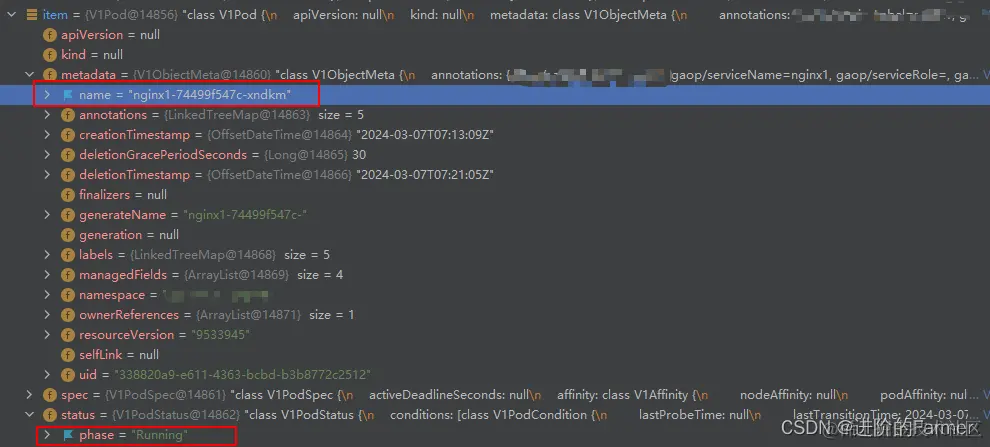Screen dimensions: 990x447
Task: Click the annotations field icon
Action: coord(68,115)
